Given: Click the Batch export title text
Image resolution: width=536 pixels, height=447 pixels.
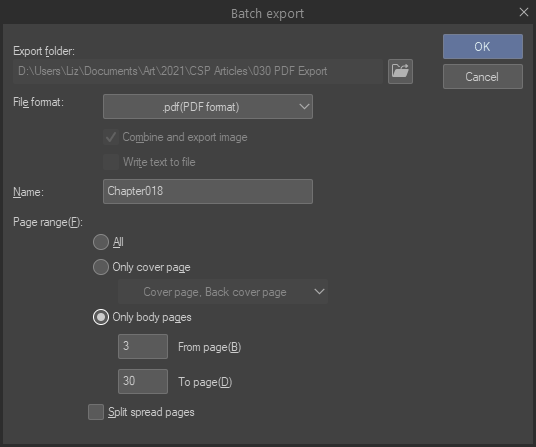Looking at the screenshot, I should point(267,14).
